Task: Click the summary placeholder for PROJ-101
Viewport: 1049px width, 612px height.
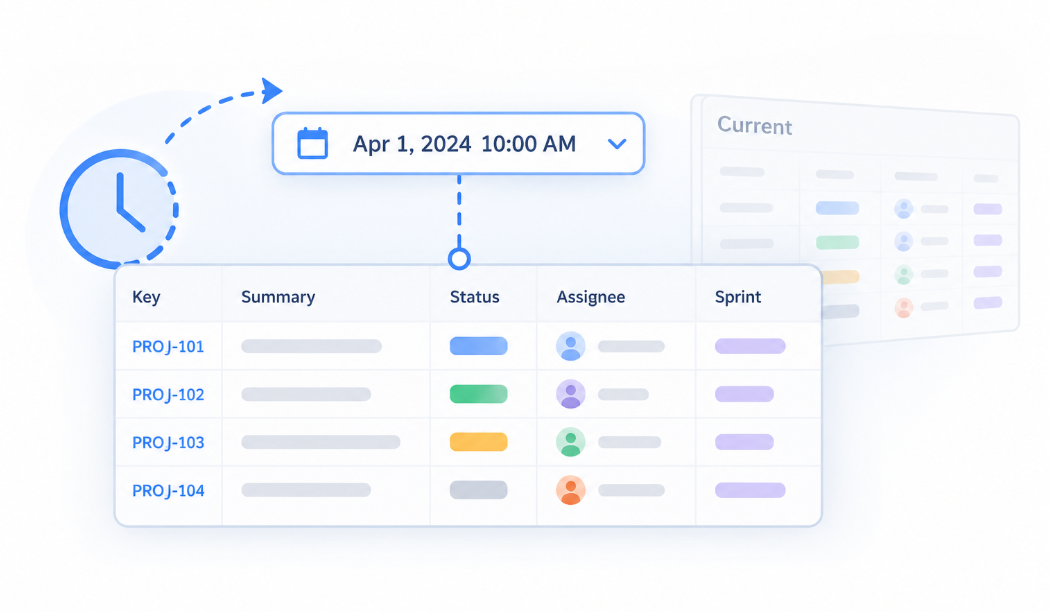Action: [x=311, y=346]
